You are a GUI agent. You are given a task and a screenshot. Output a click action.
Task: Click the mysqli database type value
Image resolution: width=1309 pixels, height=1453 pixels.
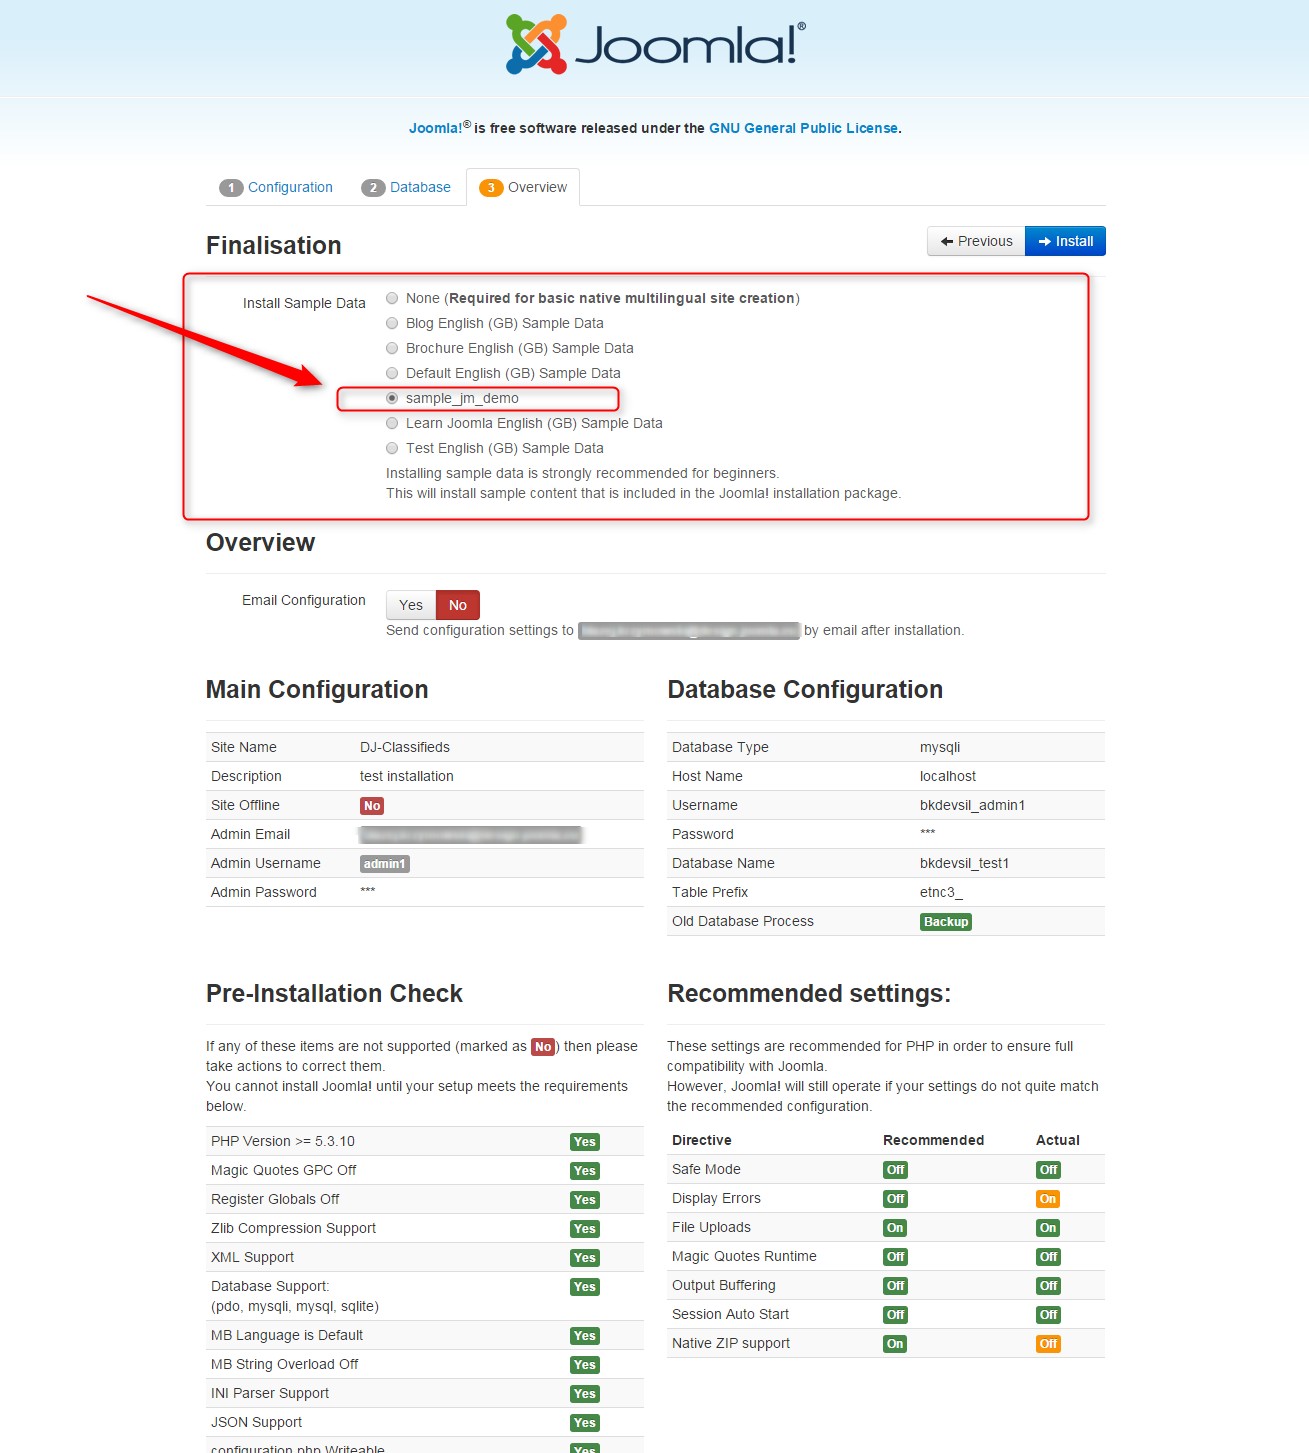[940, 747]
